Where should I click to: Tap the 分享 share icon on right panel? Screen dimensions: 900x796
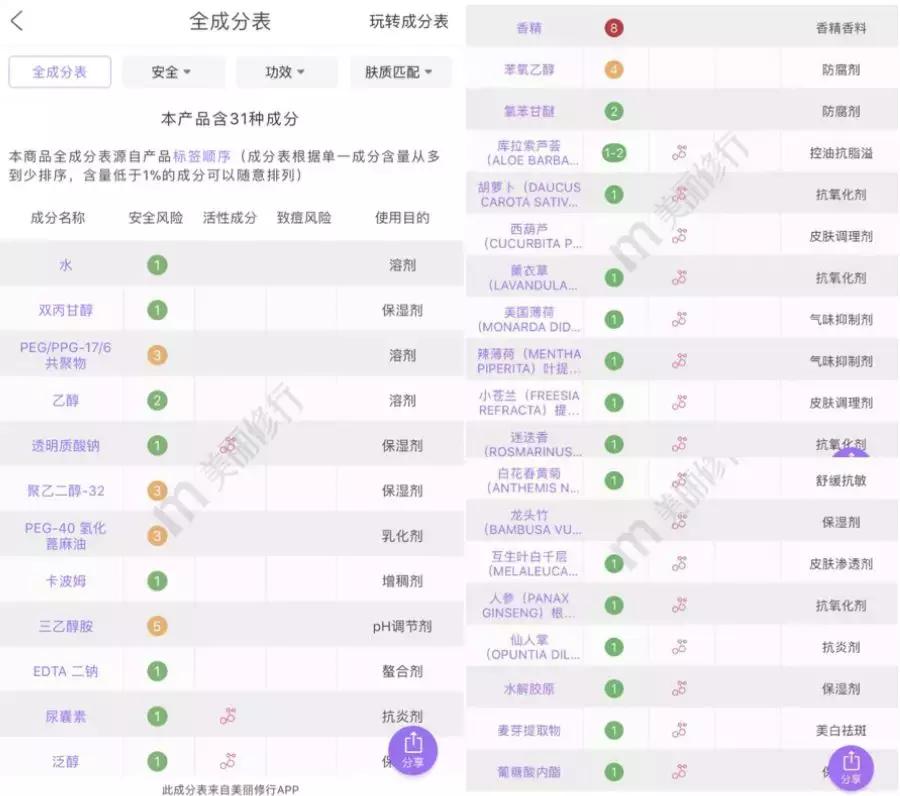[x=851, y=768]
